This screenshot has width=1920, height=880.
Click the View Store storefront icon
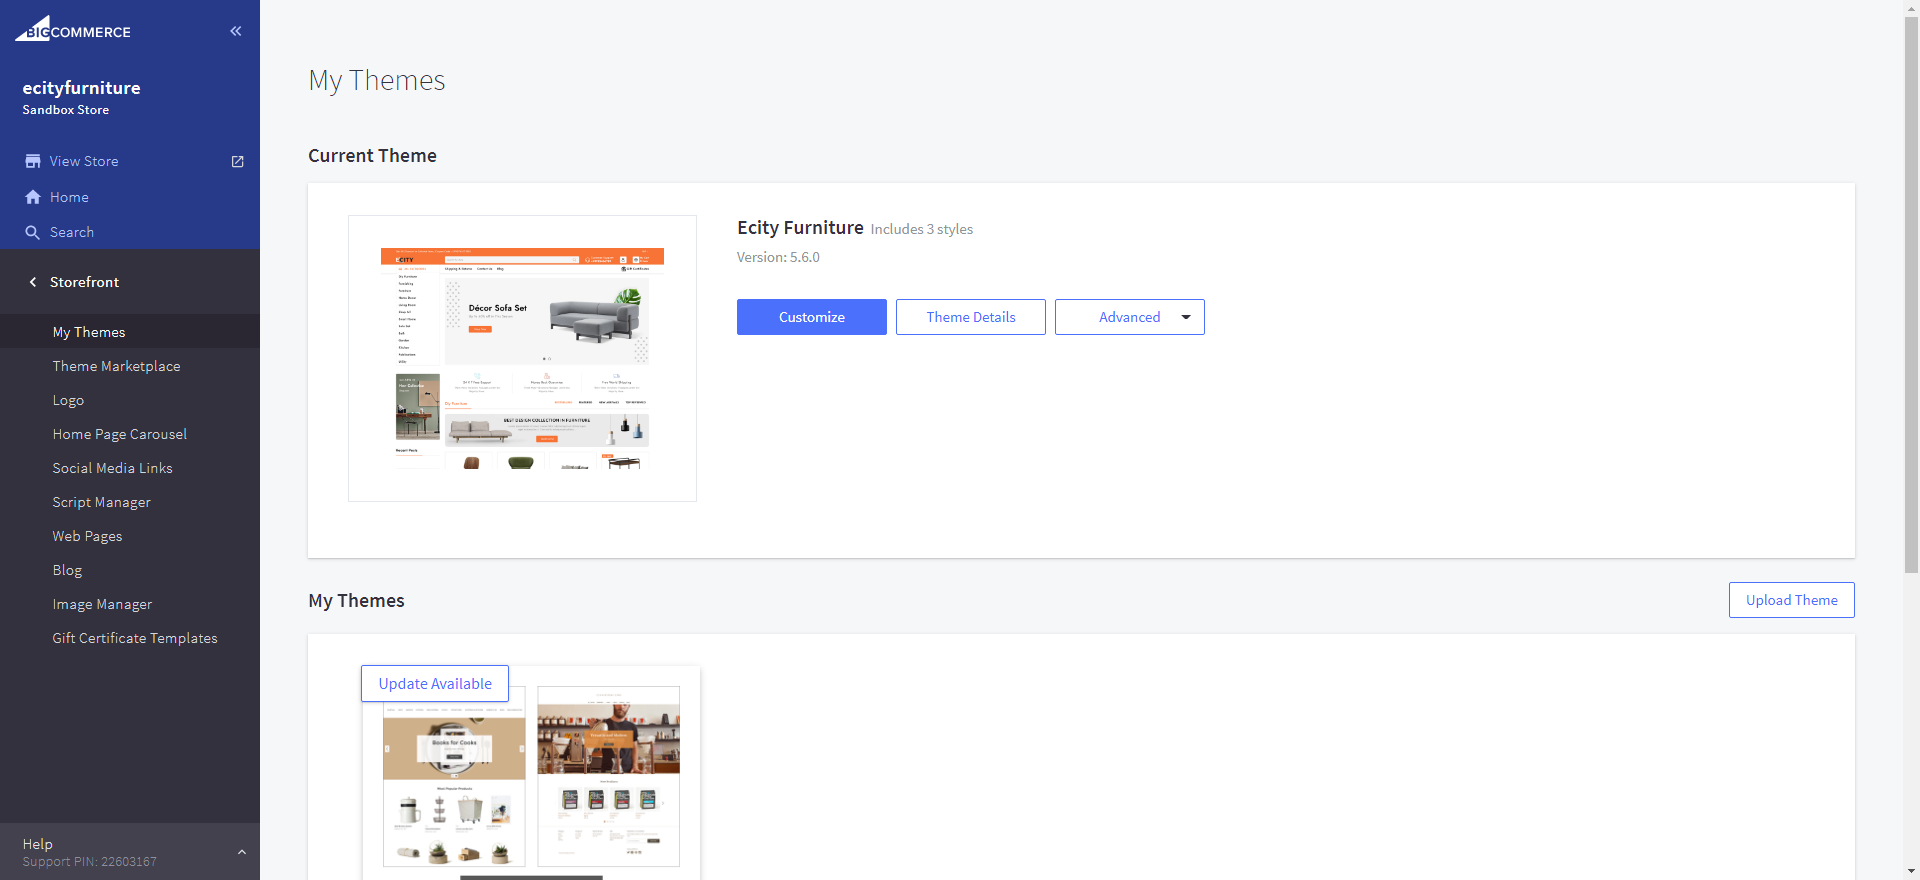33,161
